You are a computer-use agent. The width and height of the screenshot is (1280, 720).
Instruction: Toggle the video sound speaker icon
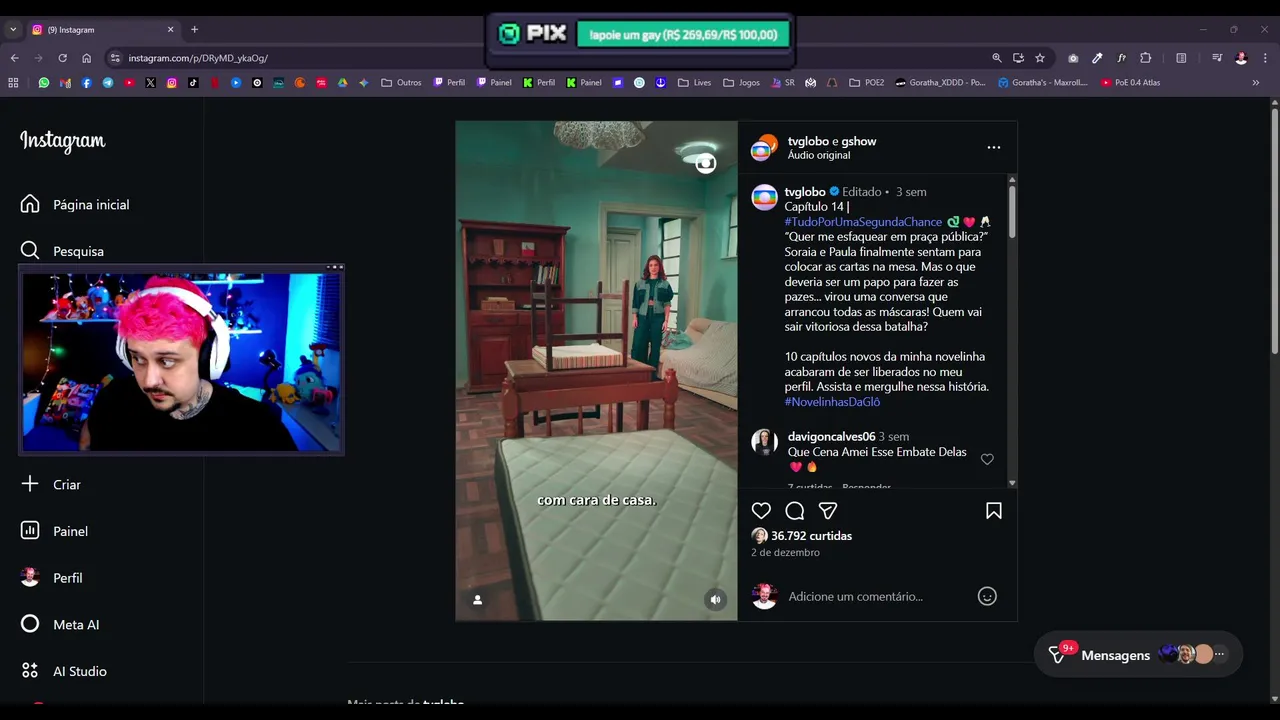pyautogui.click(x=715, y=600)
